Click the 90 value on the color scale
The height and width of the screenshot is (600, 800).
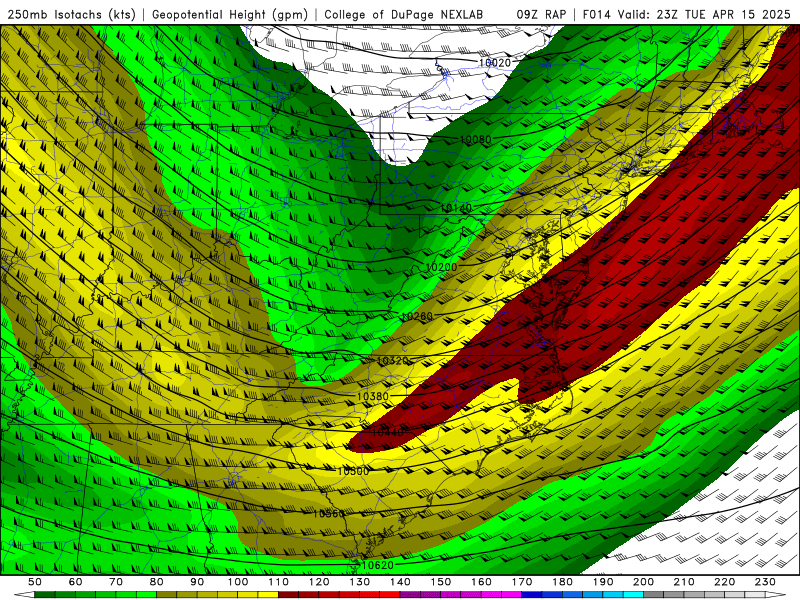coord(197,582)
